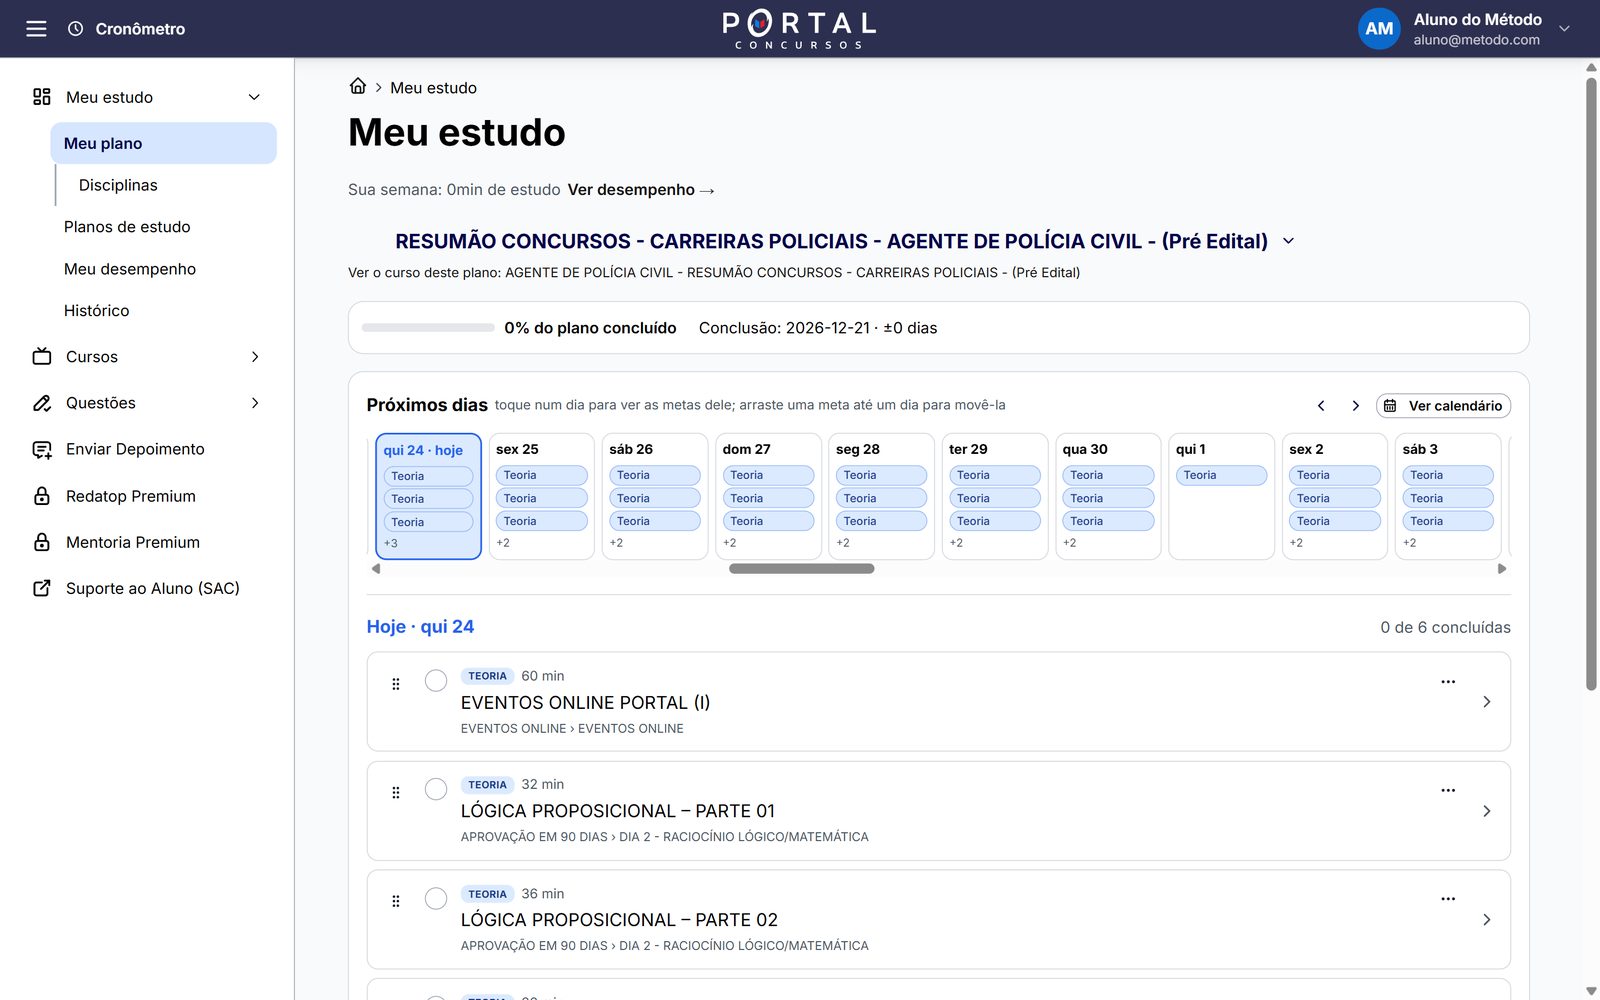This screenshot has width=1600, height=1000.
Task: Go to next days with right arrow
Action: [x=1355, y=406]
